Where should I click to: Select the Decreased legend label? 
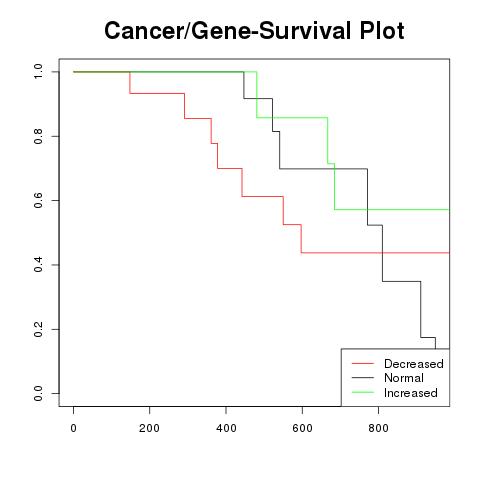coord(414,364)
